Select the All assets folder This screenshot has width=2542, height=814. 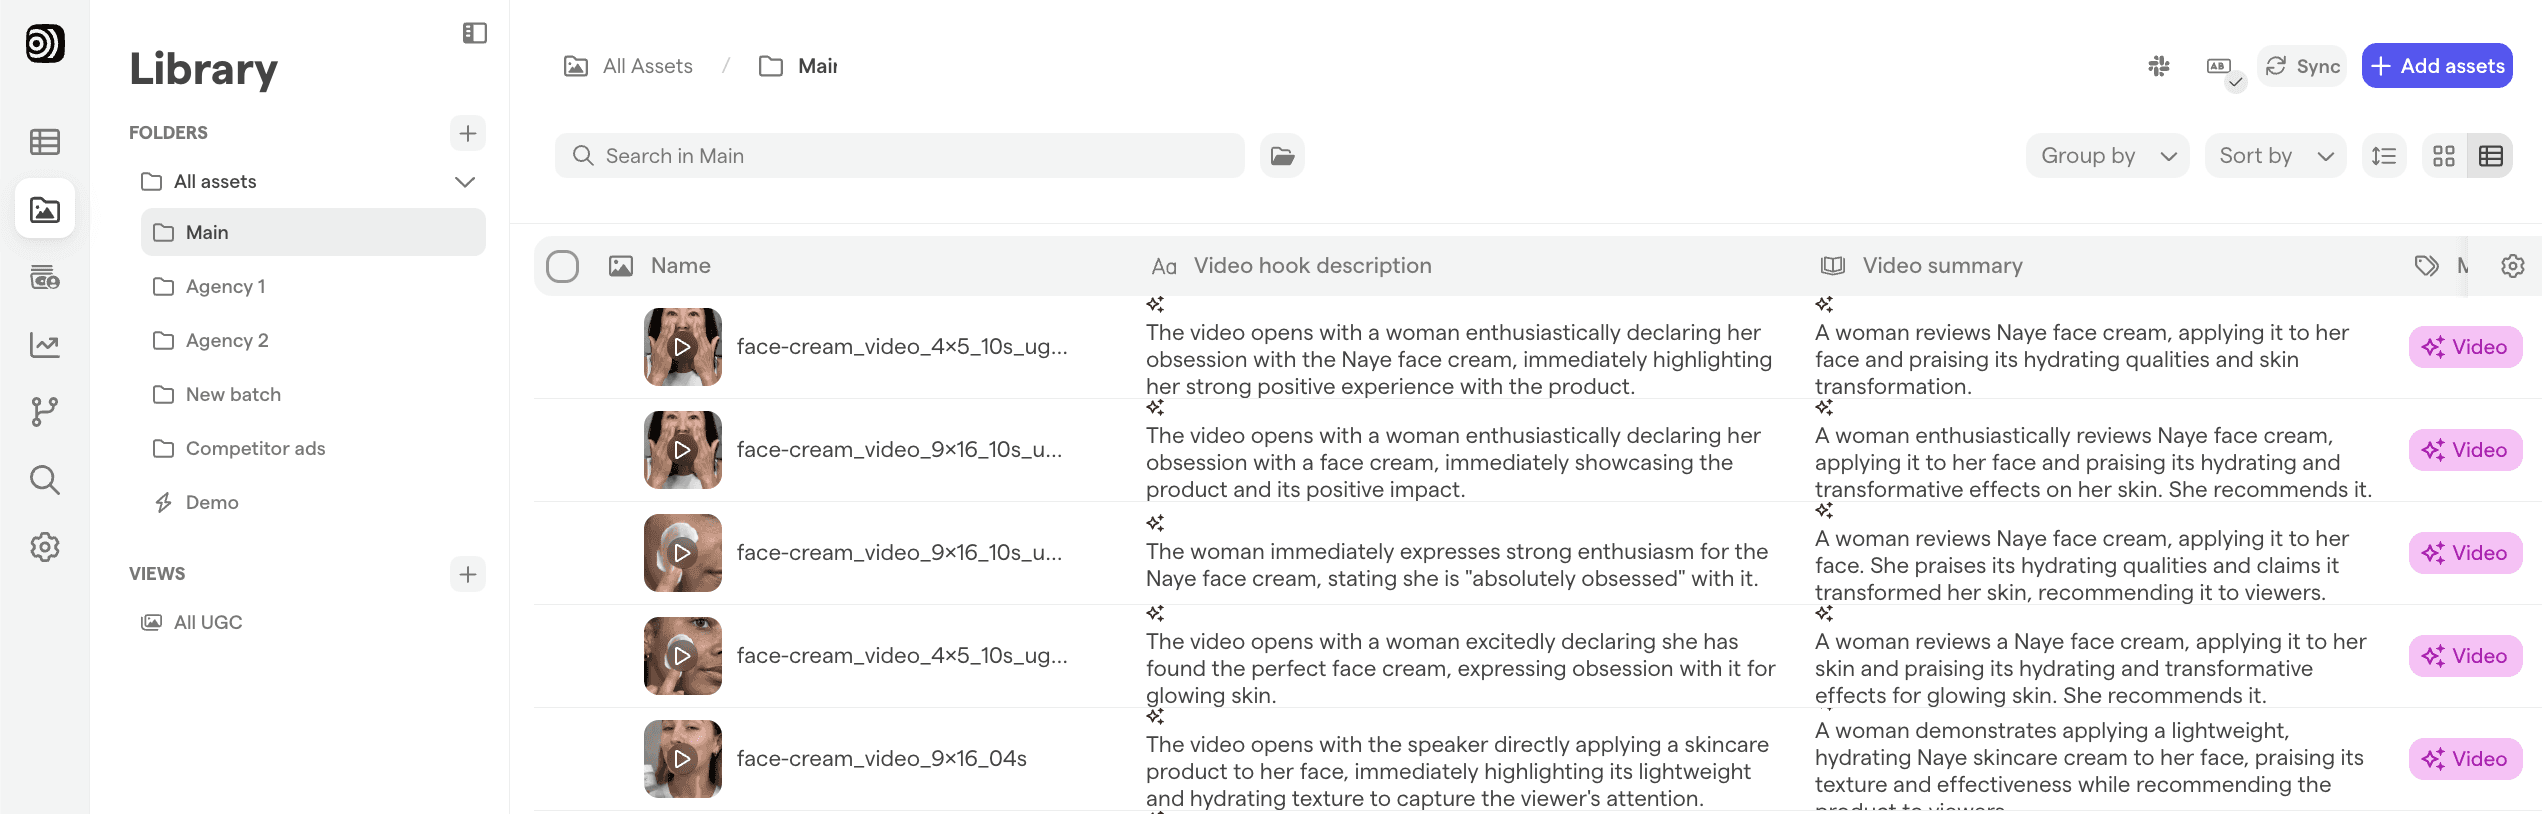pyautogui.click(x=215, y=182)
